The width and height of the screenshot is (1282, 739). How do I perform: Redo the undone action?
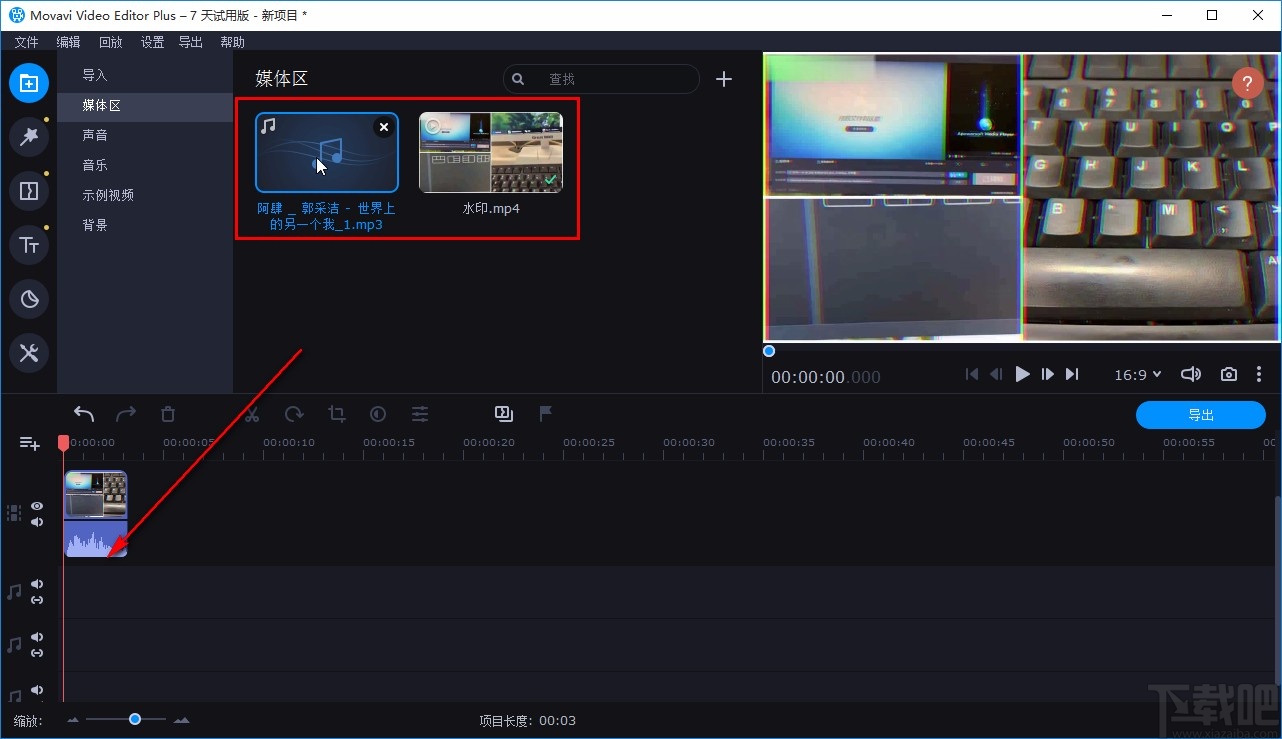(126, 414)
